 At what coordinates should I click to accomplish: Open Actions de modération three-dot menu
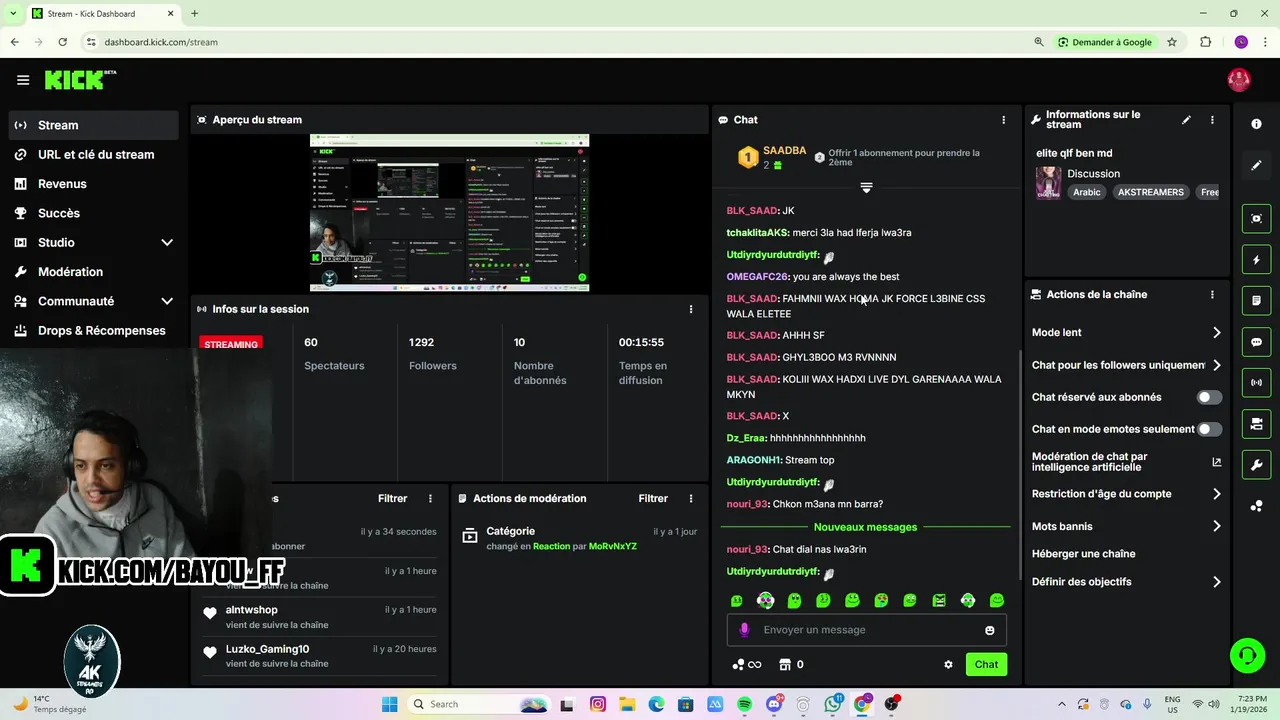pyautogui.click(x=691, y=498)
